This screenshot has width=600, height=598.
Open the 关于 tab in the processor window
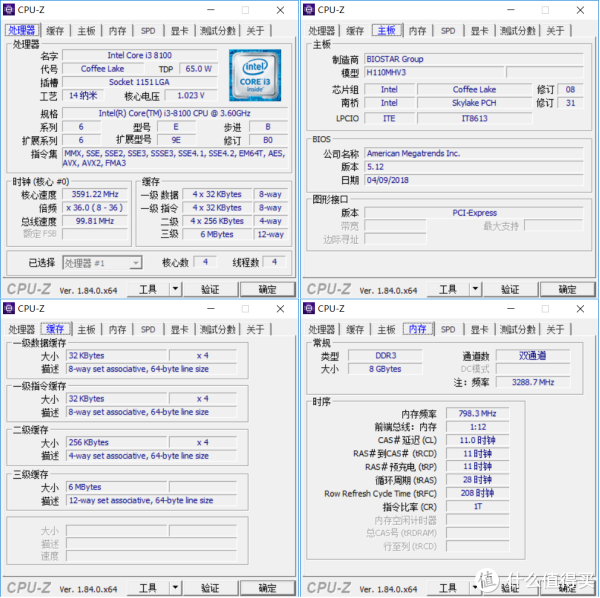click(x=255, y=31)
